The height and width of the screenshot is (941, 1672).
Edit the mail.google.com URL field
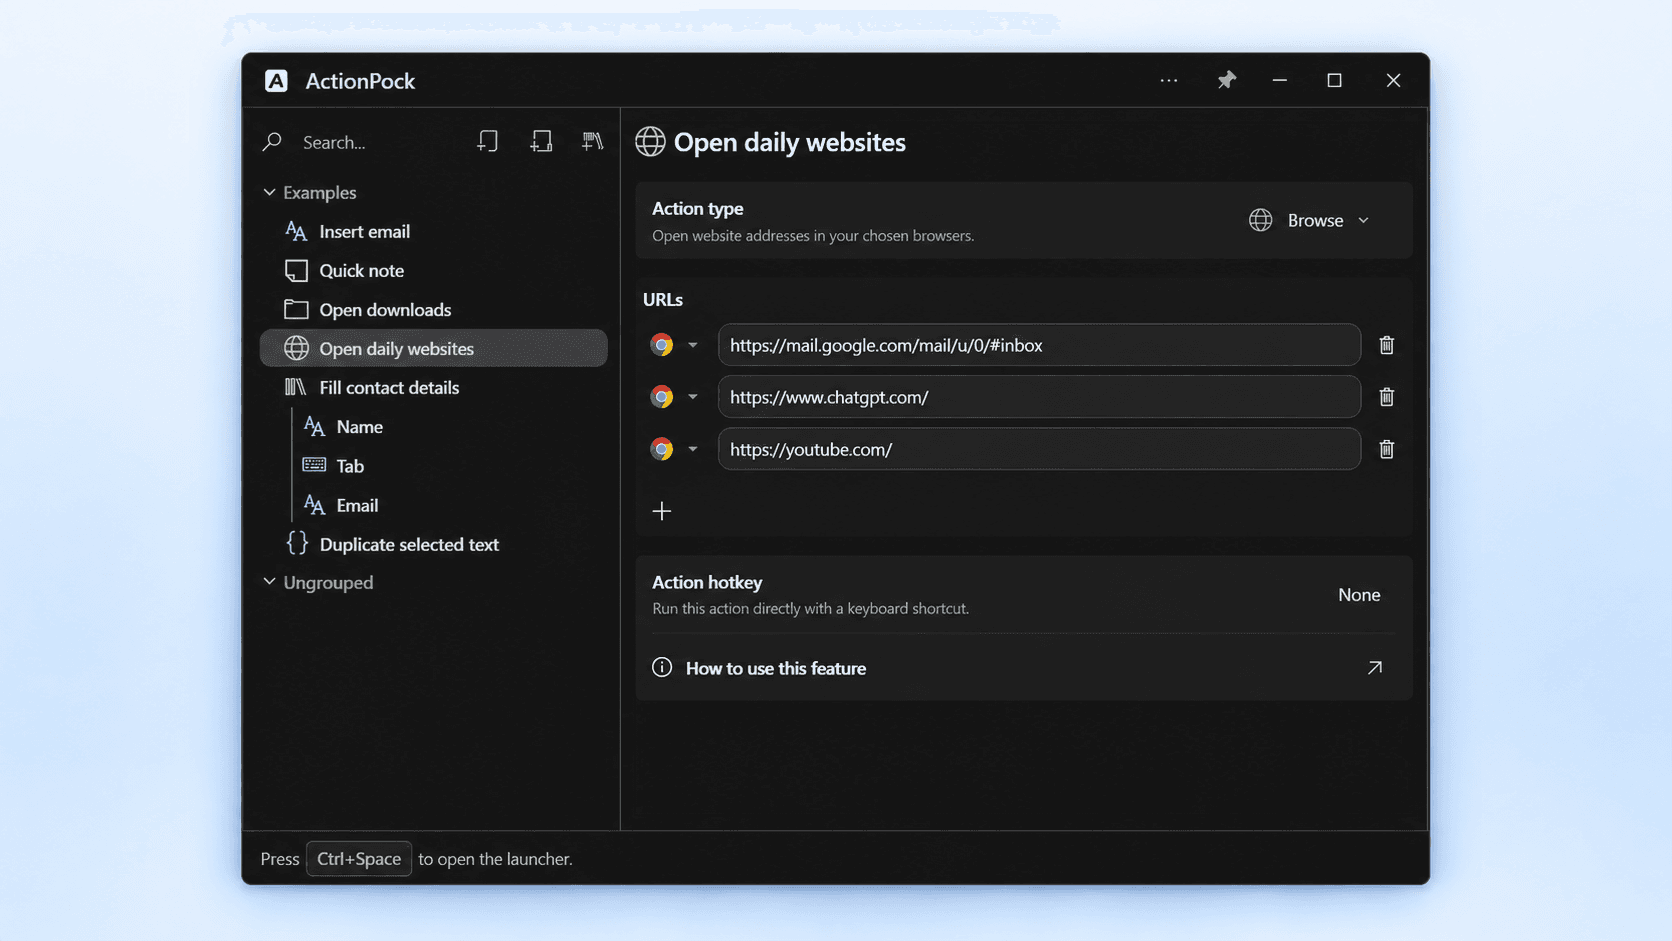pos(1039,345)
